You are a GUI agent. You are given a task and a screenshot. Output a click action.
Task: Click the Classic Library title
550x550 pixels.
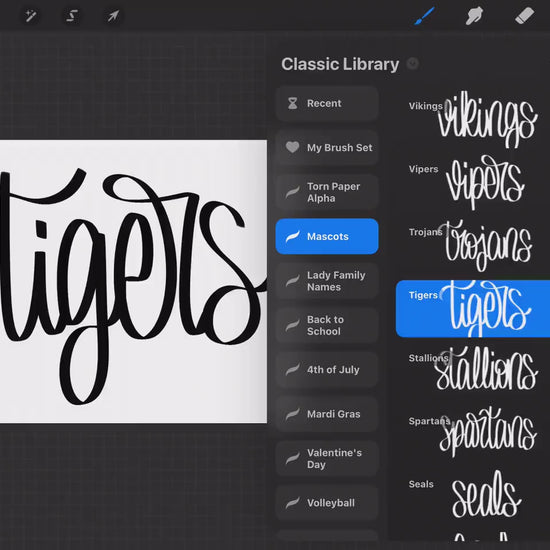(340, 64)
